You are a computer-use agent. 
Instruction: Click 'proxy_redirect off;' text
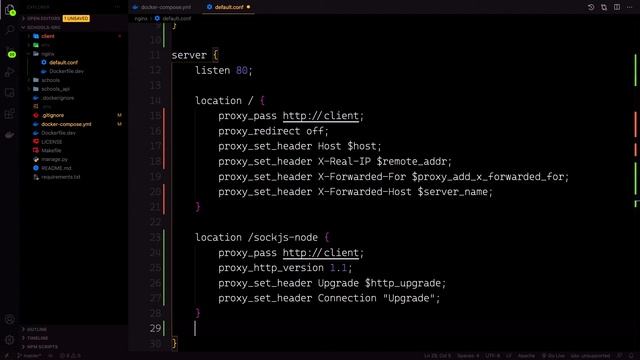(x=273, y=131)
